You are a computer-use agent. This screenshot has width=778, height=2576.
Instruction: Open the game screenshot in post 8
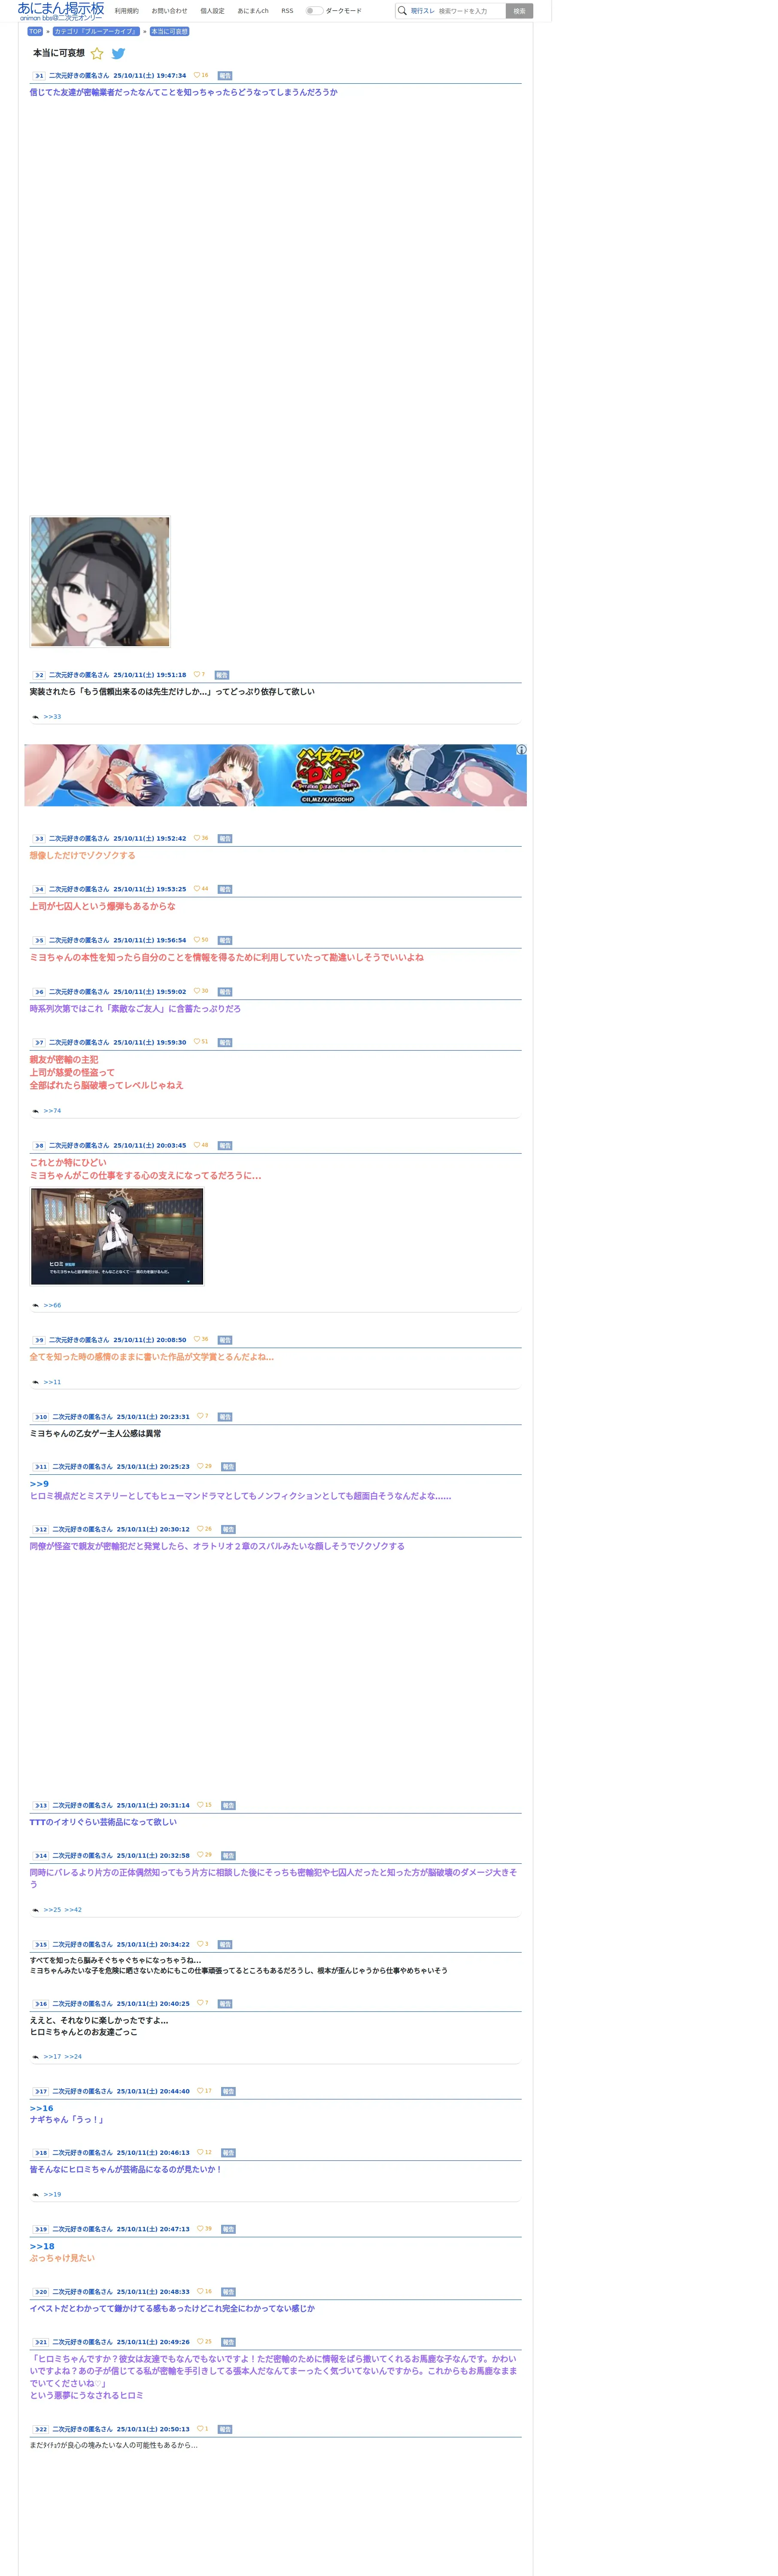click(117, 1236)
